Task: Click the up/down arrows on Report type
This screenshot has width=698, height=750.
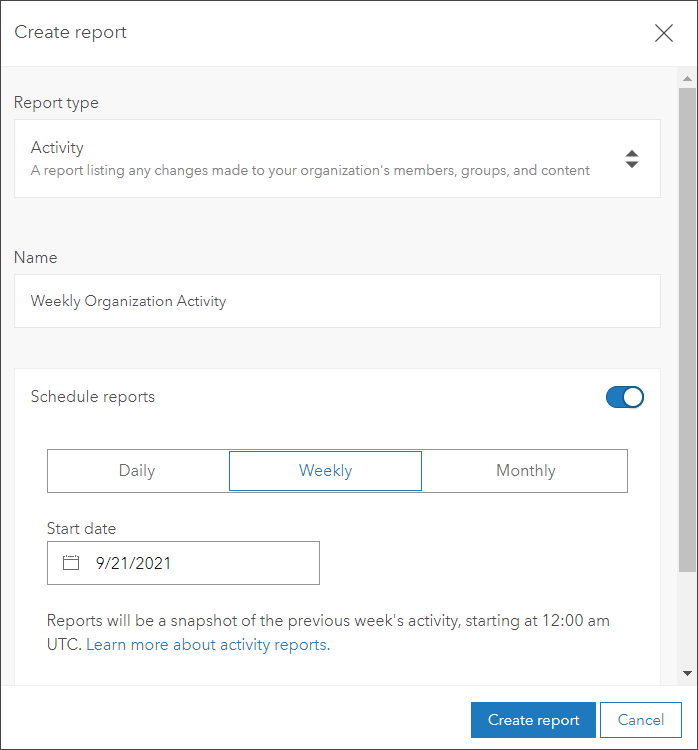Action: [x=632, y=159]
